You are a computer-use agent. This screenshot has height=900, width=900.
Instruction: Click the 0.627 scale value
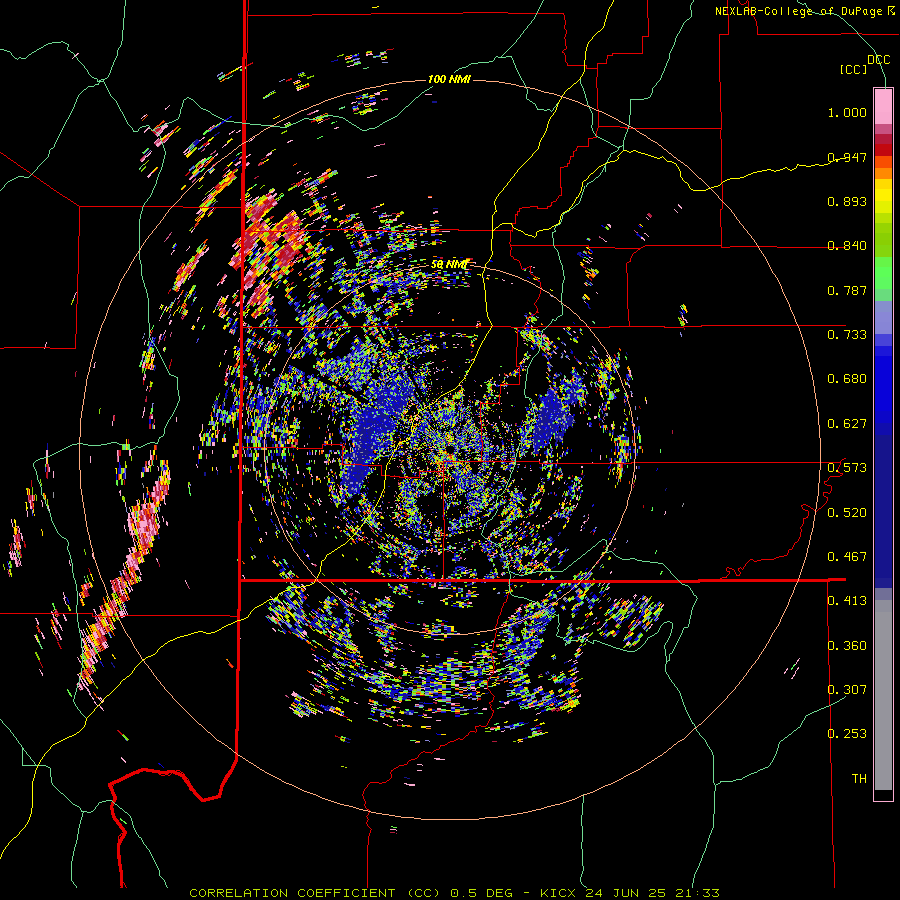coord(847,424)
